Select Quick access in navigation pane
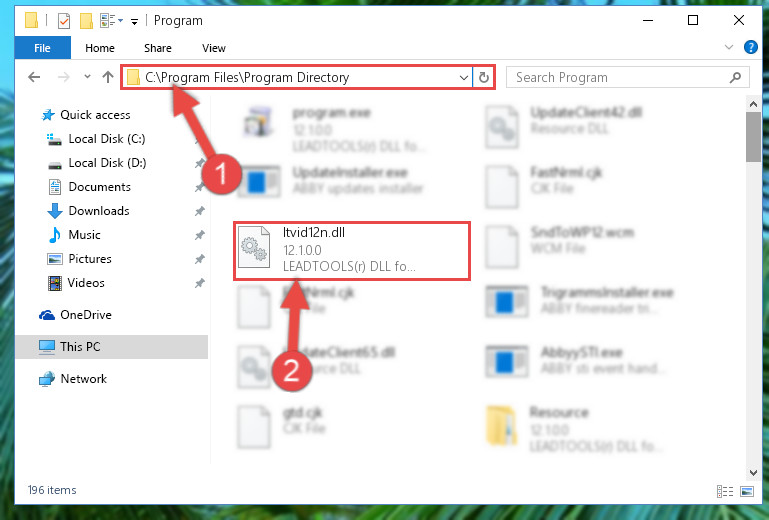Image resolution: width=769 pixels, height=520 pixels. pos(86,115)
